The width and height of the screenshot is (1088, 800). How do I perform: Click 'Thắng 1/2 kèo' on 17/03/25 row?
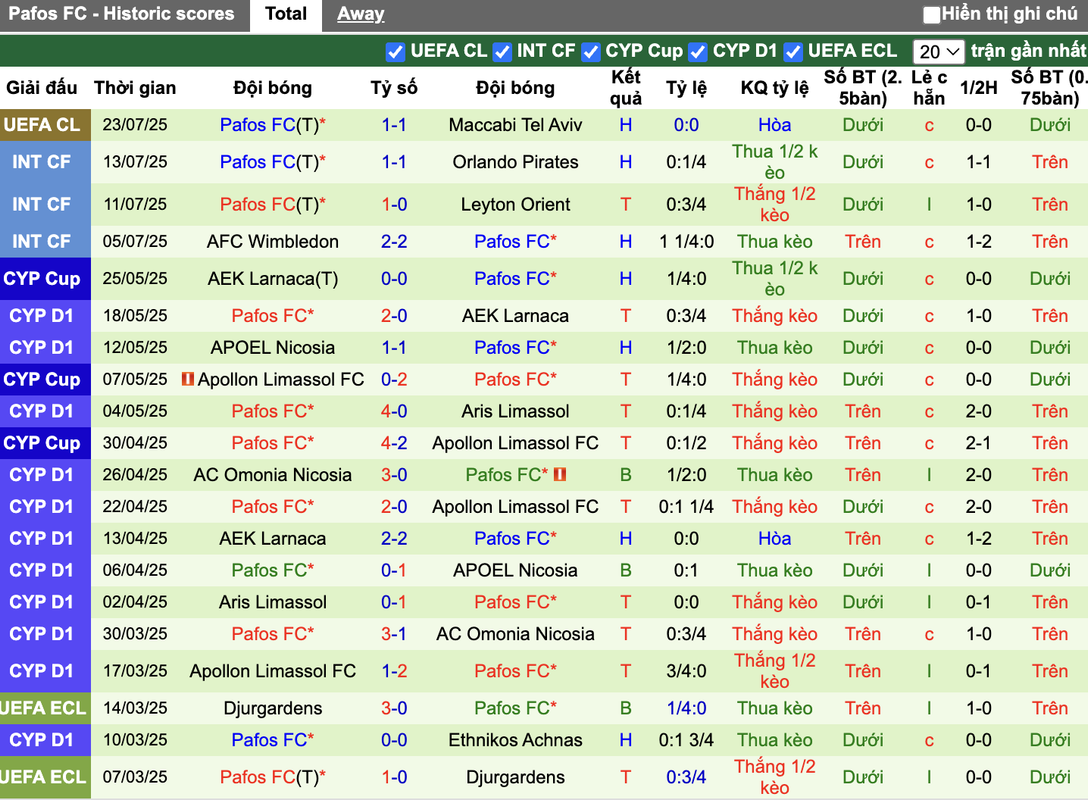(x=774, y=671)
